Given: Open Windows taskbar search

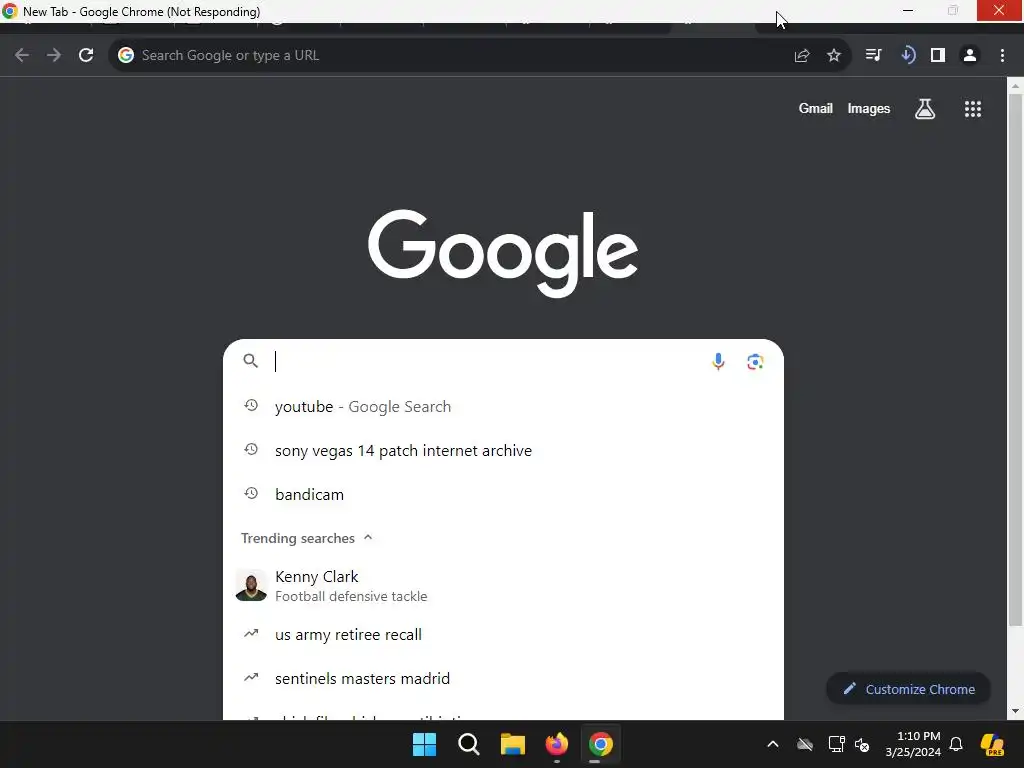Looking at the screenshot, I should 468,744.
